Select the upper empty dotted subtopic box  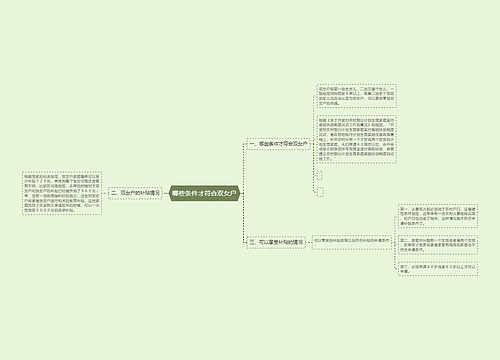pos(320,175)
